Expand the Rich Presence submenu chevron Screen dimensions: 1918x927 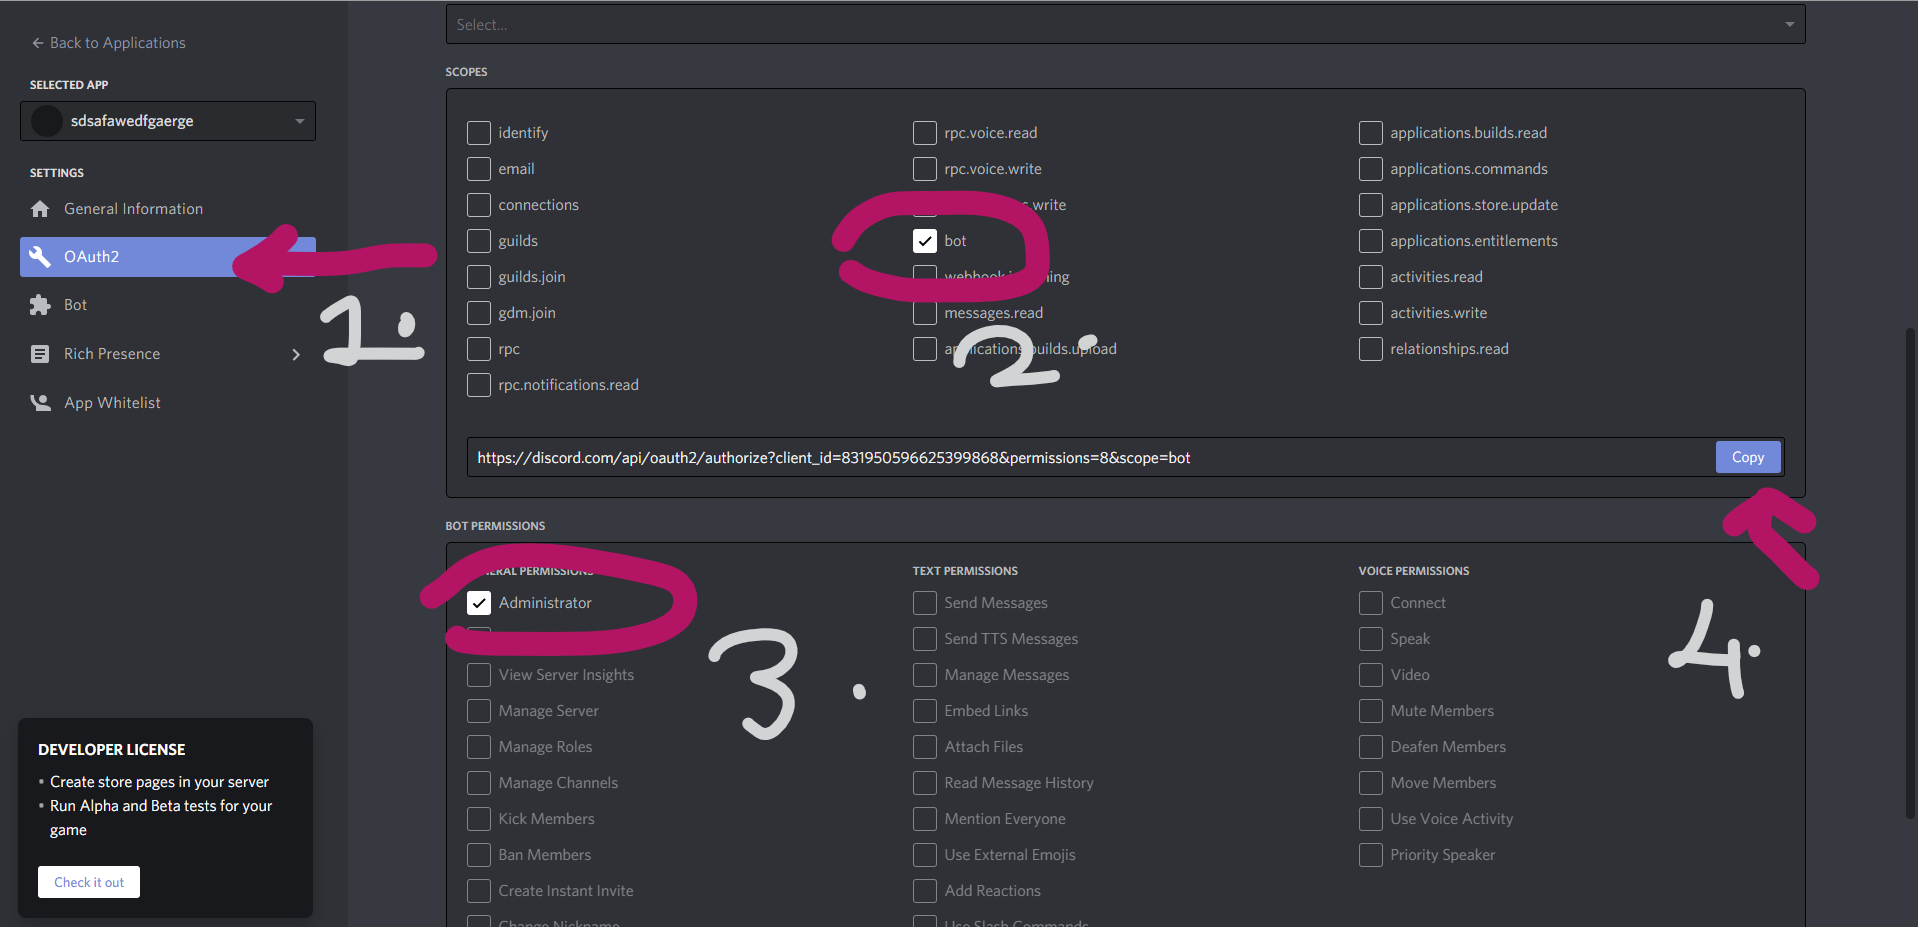(296, 354)
